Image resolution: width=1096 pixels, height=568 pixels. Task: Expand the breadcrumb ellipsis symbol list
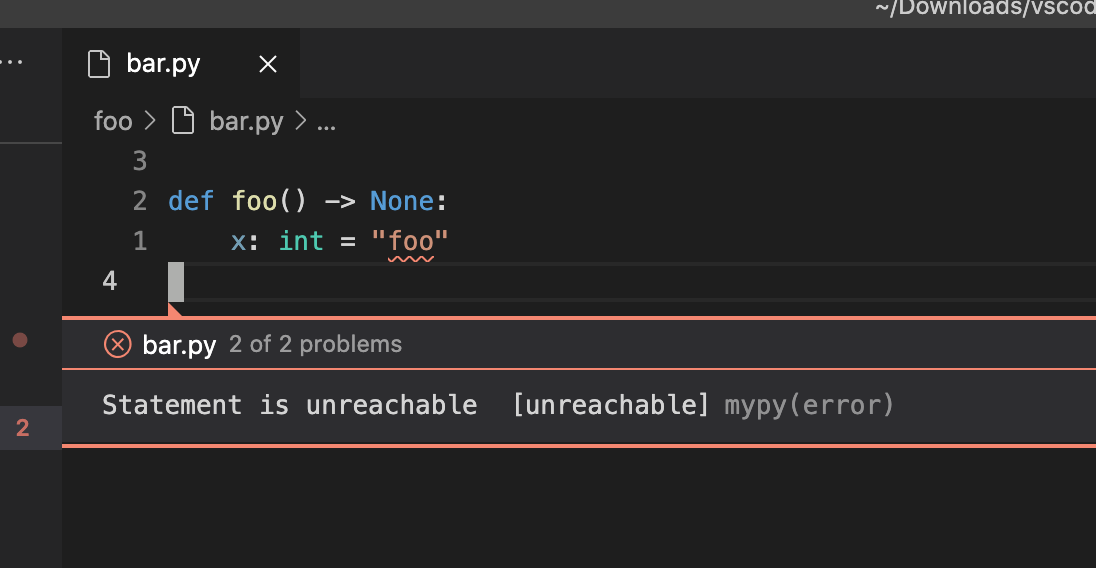pos(326,124)
